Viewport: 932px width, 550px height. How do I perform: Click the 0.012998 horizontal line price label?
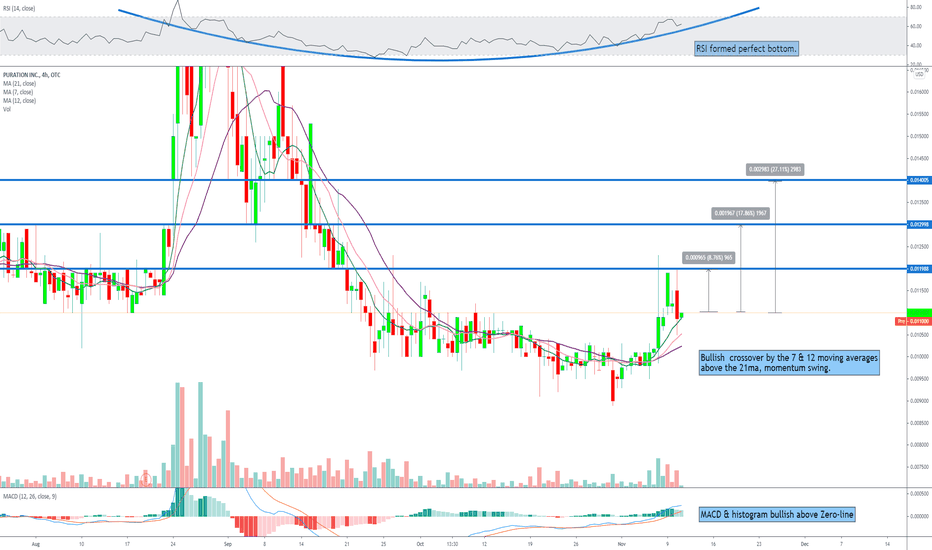point(920,224)
